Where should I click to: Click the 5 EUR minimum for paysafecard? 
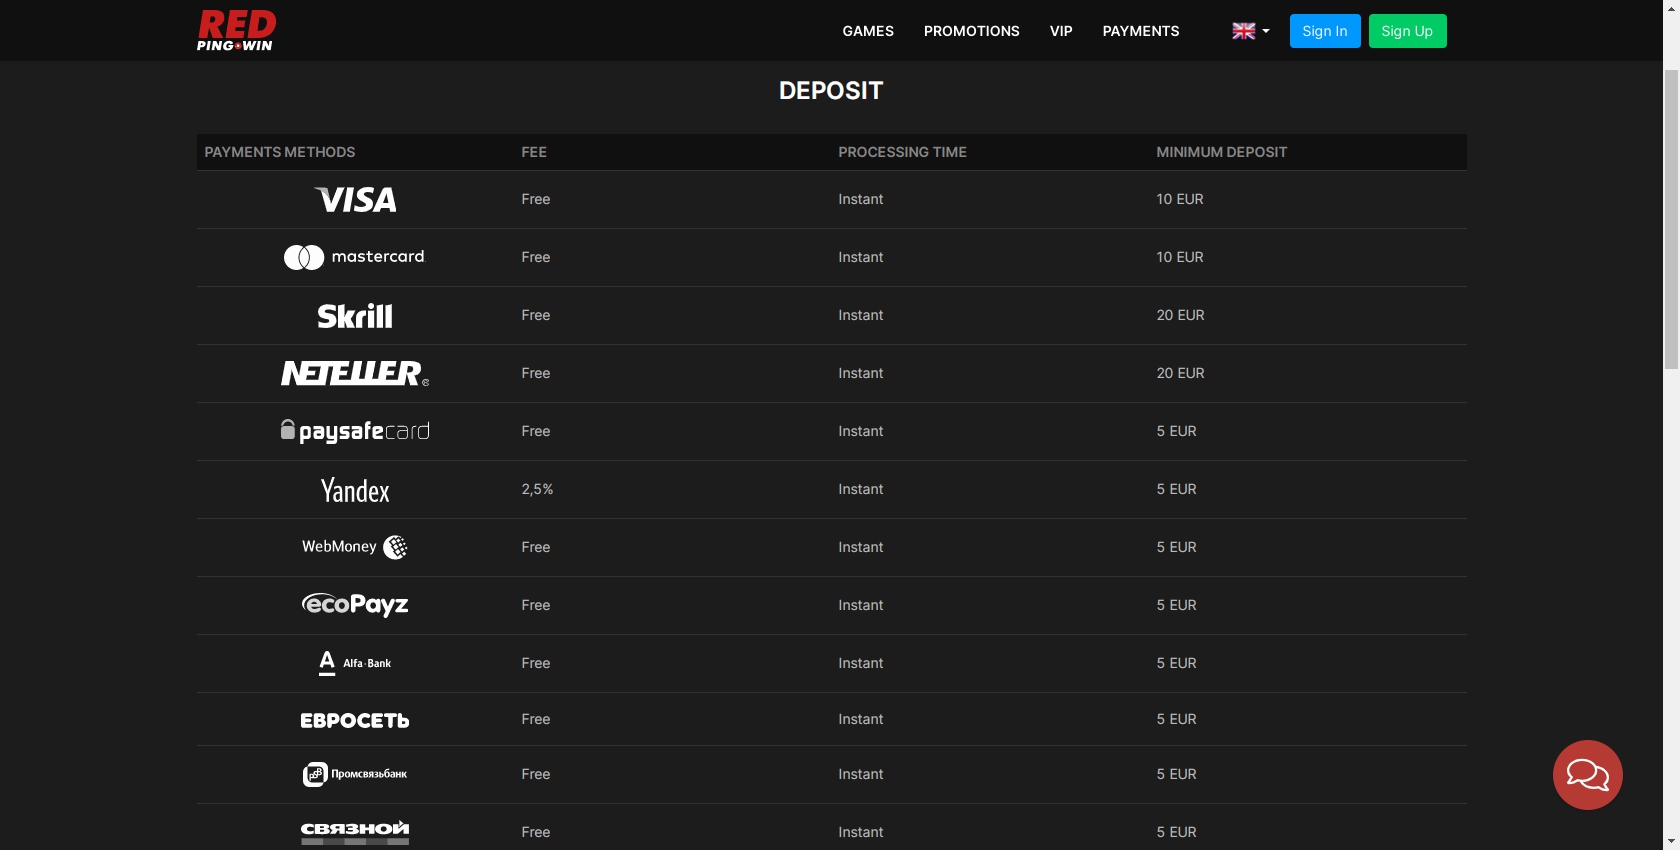click(1176, 431)
